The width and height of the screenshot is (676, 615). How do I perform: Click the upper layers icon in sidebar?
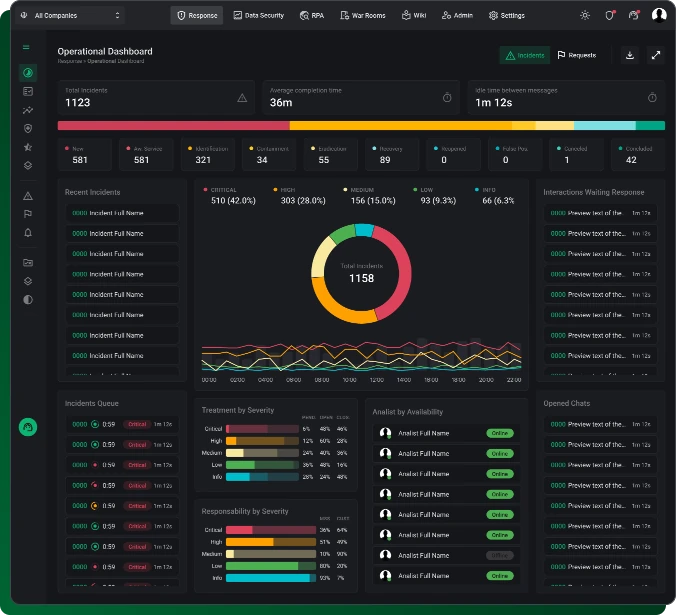[28, 165]
